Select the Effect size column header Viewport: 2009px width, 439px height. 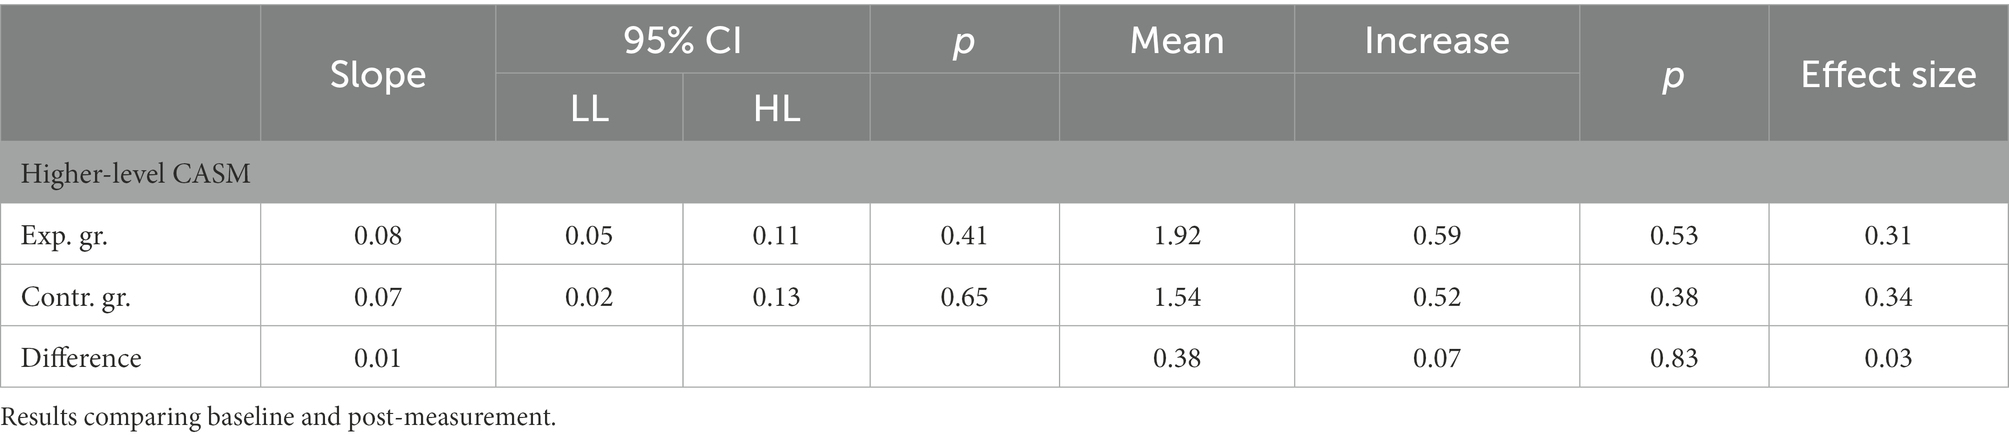coord(1888,75)
